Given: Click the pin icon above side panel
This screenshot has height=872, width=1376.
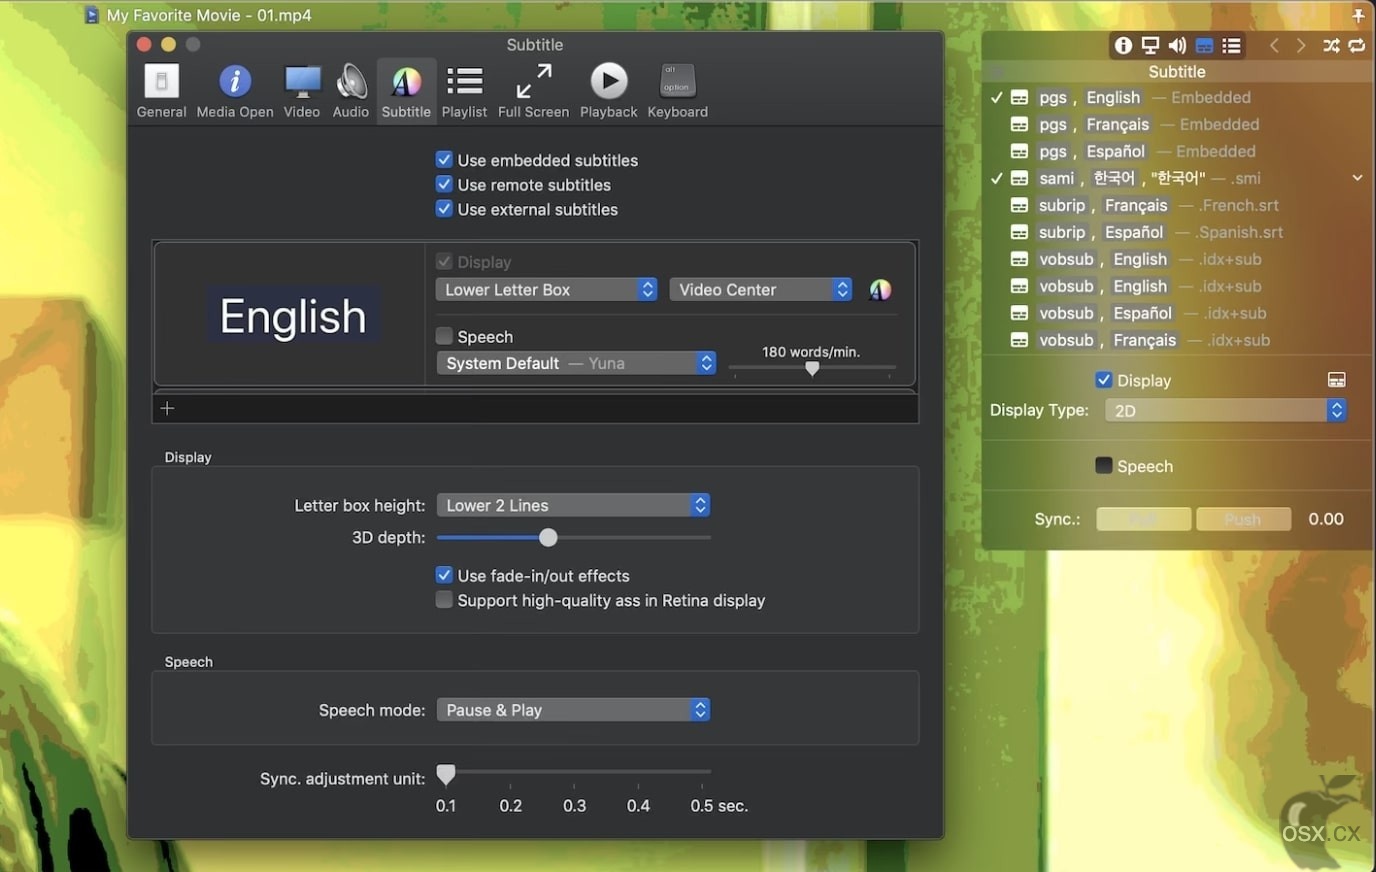Looking at the screenshot, I should pyautogui.click(x=1358, y=15).
